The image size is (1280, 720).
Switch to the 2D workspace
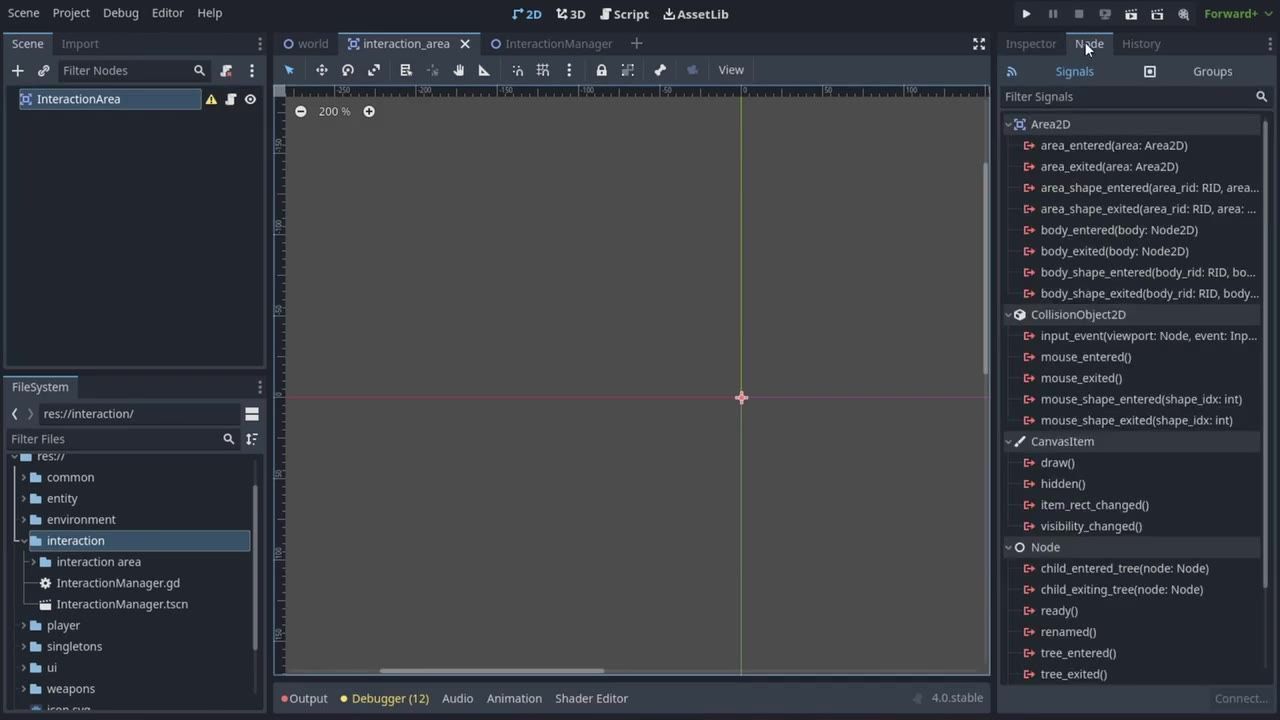pos(527,14)
